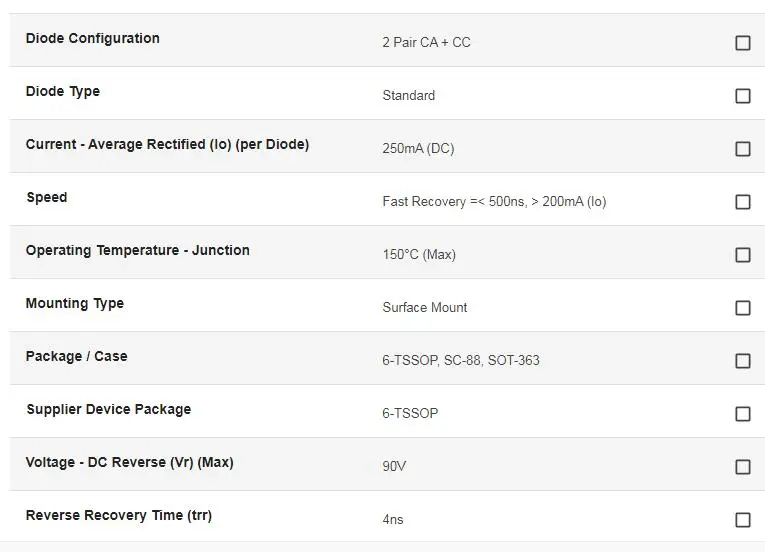Click the 2 Pair CA + CC value
The image size is (765, 552).
426,42
